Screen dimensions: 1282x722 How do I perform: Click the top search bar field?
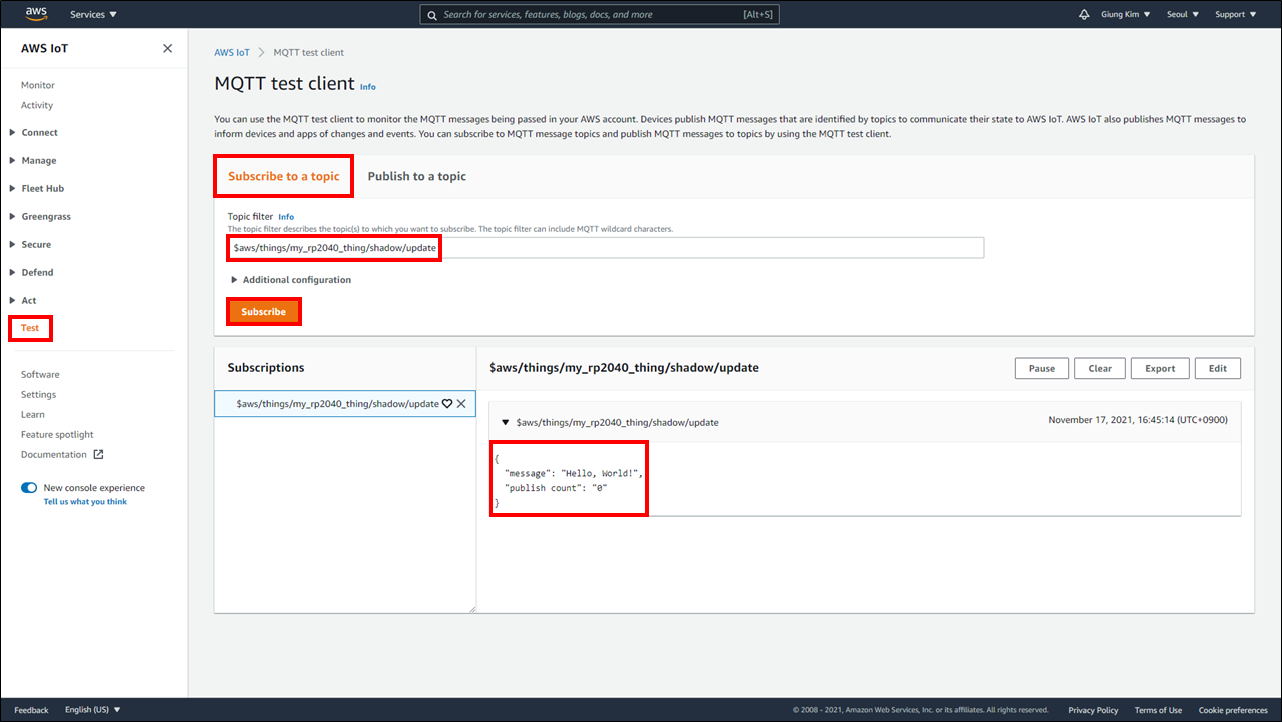pos(599,15)
